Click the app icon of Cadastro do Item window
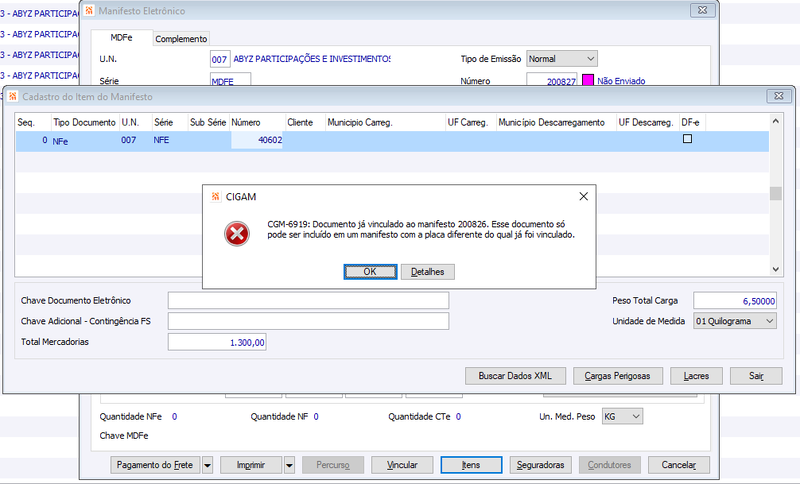The width and height of the screenshot is (800, 484). (x=13, y=96)
